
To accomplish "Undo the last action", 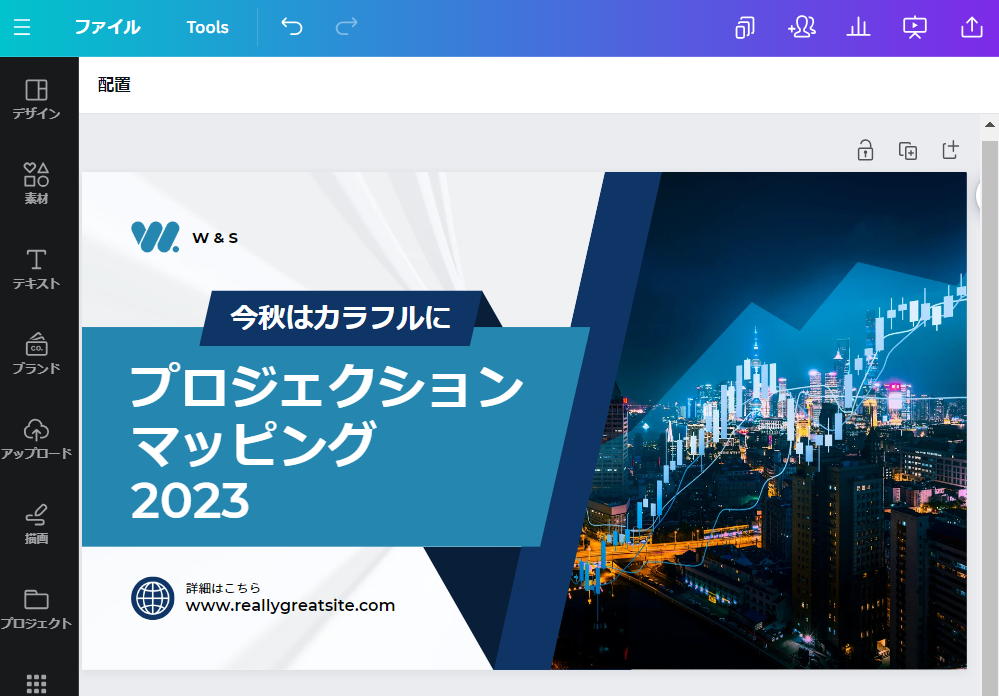I will pyautogui.click(x=292, y=27).
